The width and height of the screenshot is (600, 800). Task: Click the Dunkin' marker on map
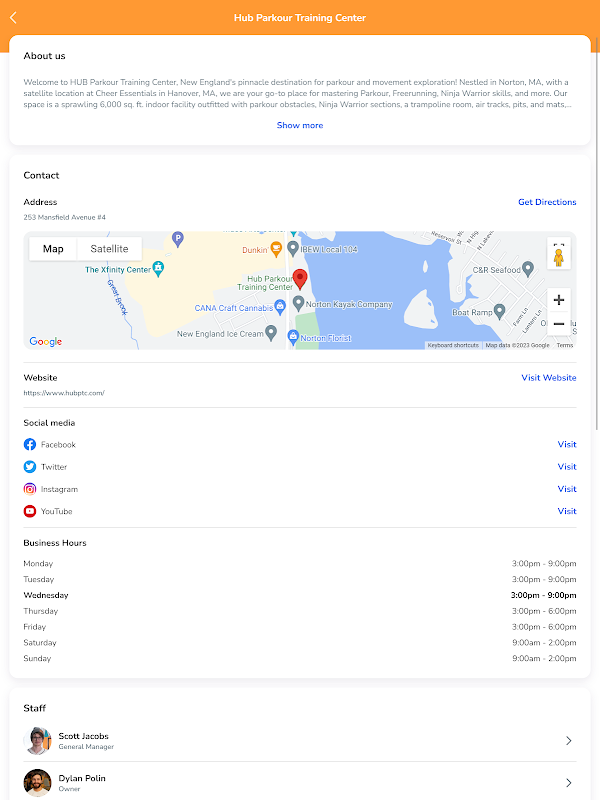click(x=276, y=249)
